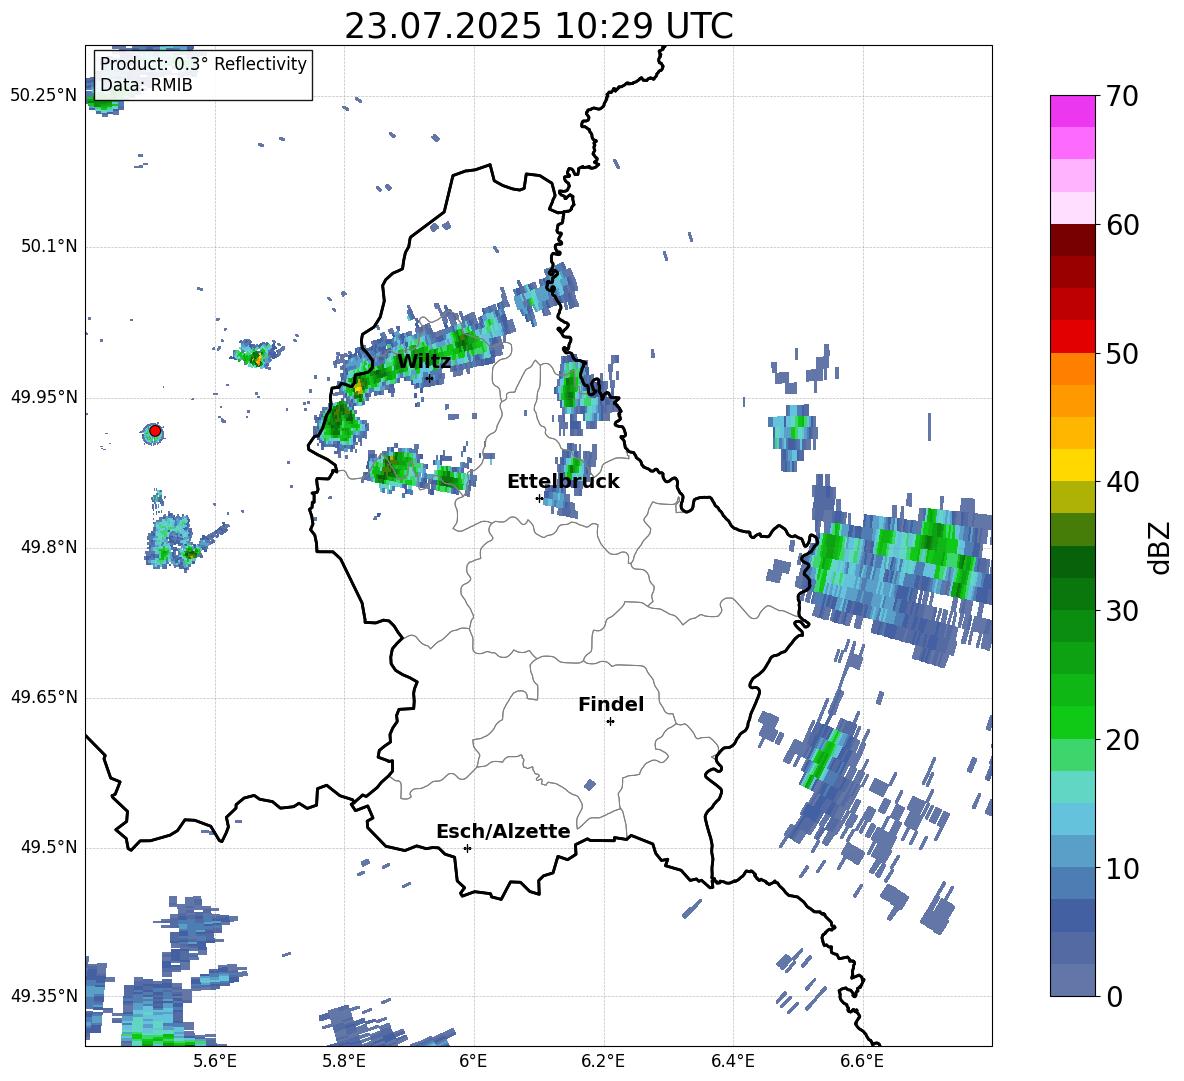1184x1081 pixels.
Task: Click the ring-shaped echo near 49.8°N west
Action: pyautogui.click(x=175, y=540)
